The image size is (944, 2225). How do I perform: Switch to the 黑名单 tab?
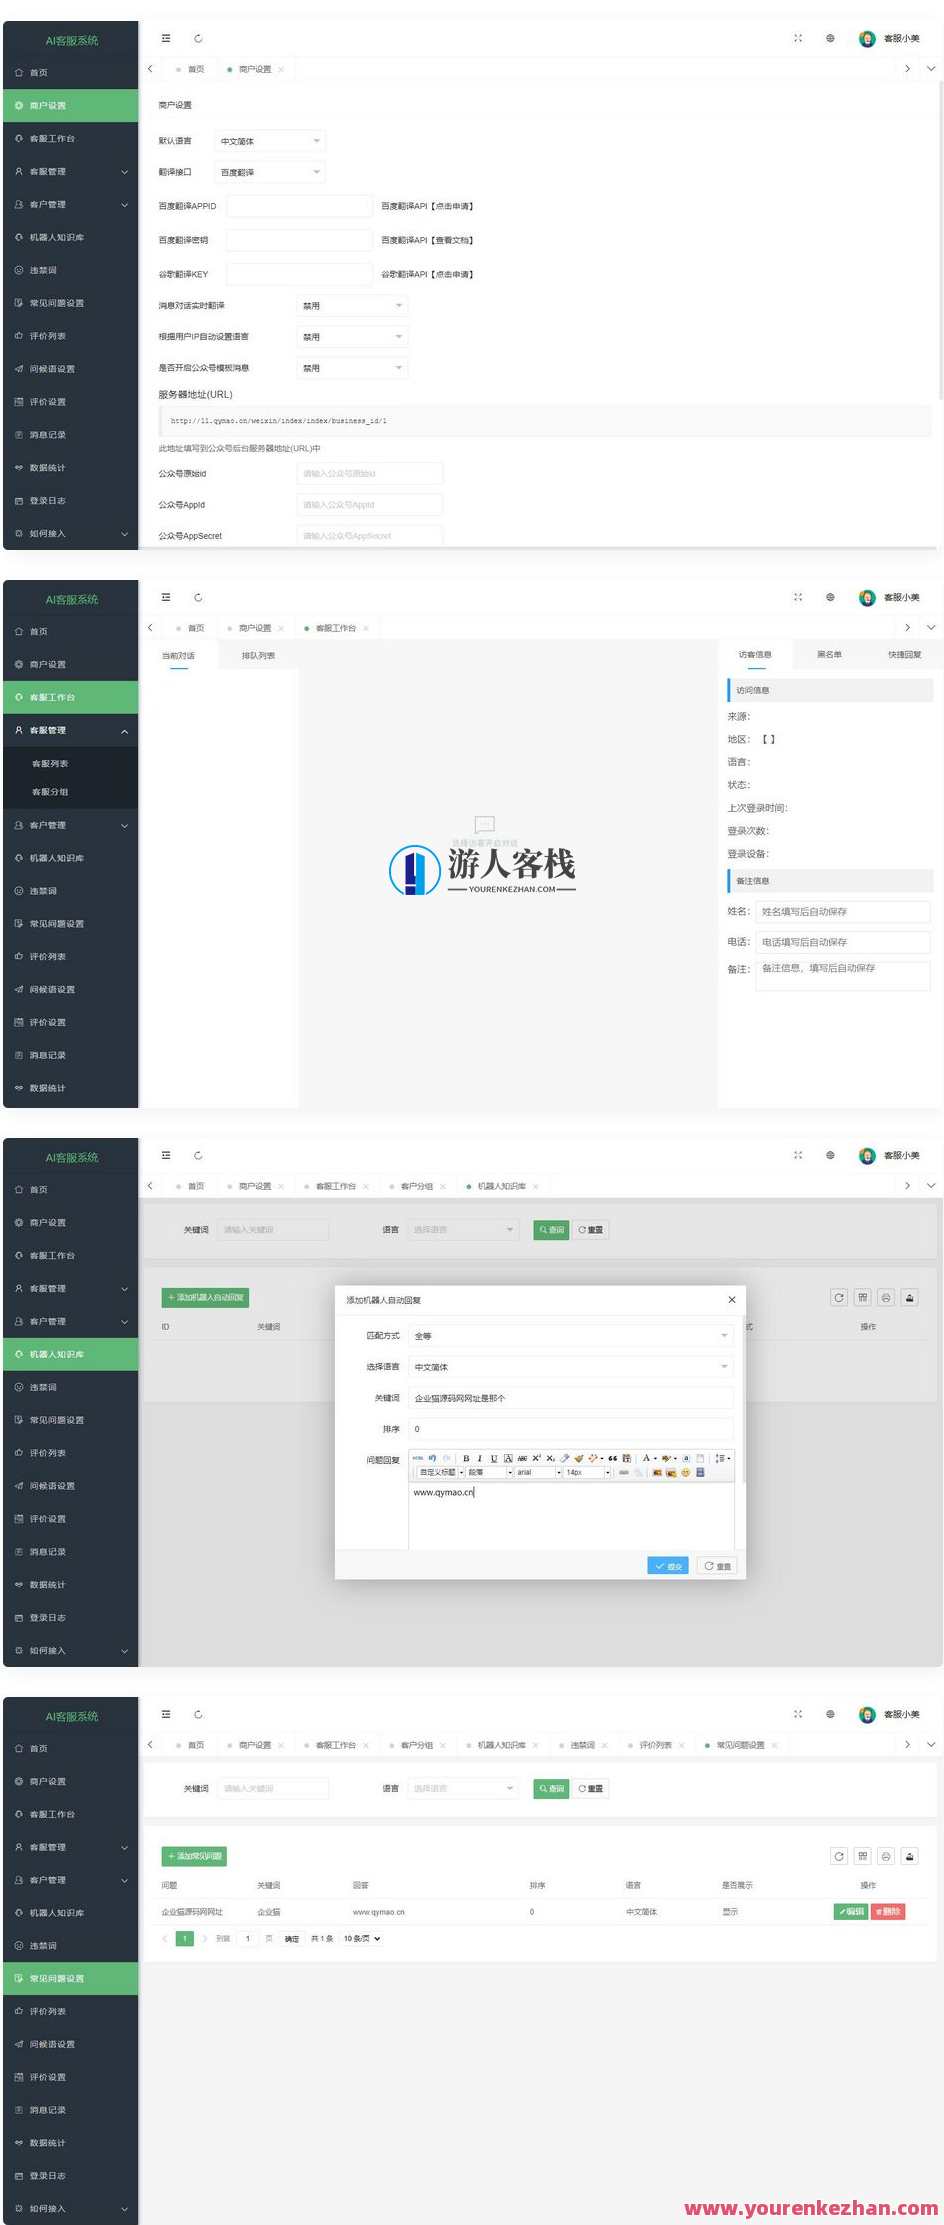(829, 655)
